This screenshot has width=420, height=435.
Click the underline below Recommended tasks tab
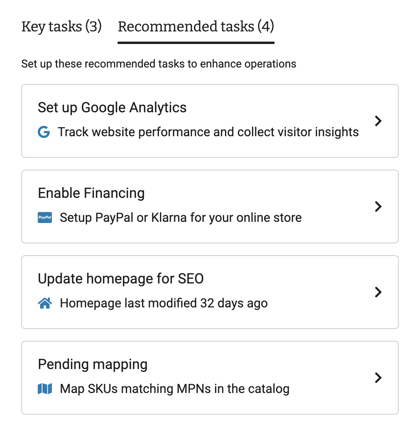196,43
